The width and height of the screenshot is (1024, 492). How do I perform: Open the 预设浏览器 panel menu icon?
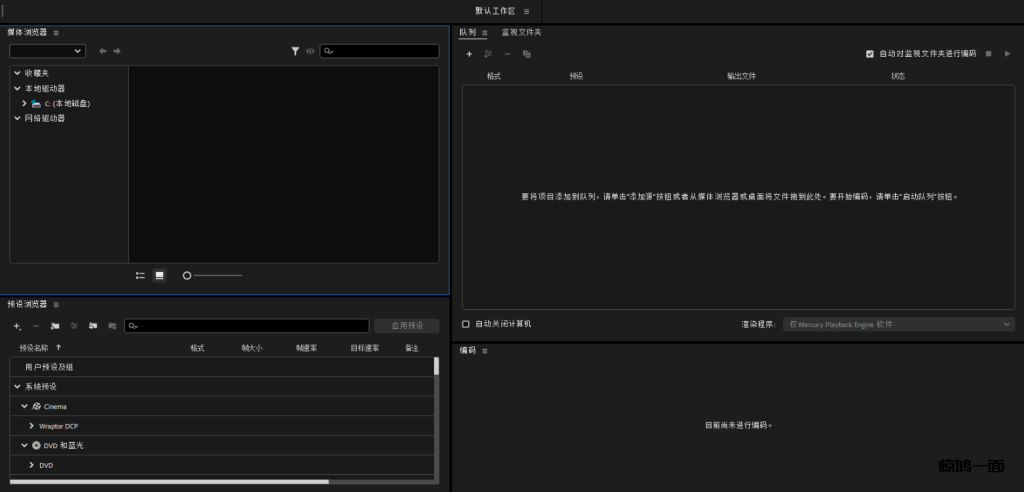click(56, 304)
